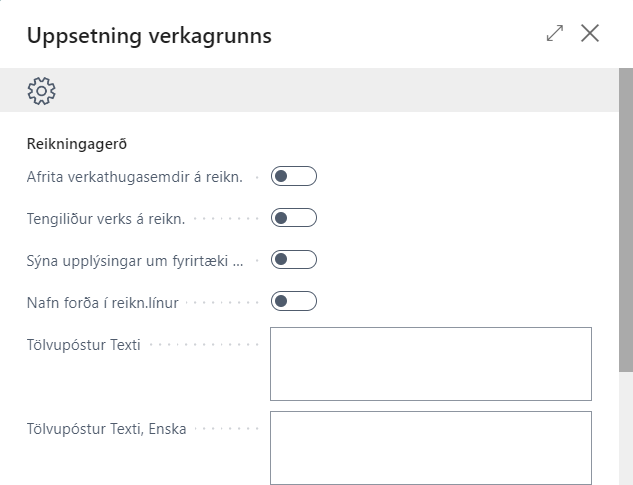
Task: Focus the Tölvupóstur Texti, Enska text area
Action: (430, 447)
